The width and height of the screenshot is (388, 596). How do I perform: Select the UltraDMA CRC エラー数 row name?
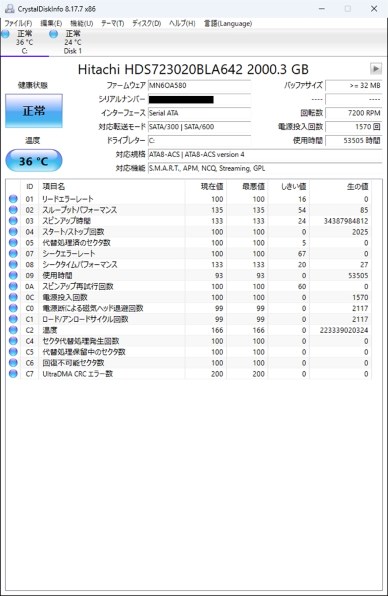point(78,374)
